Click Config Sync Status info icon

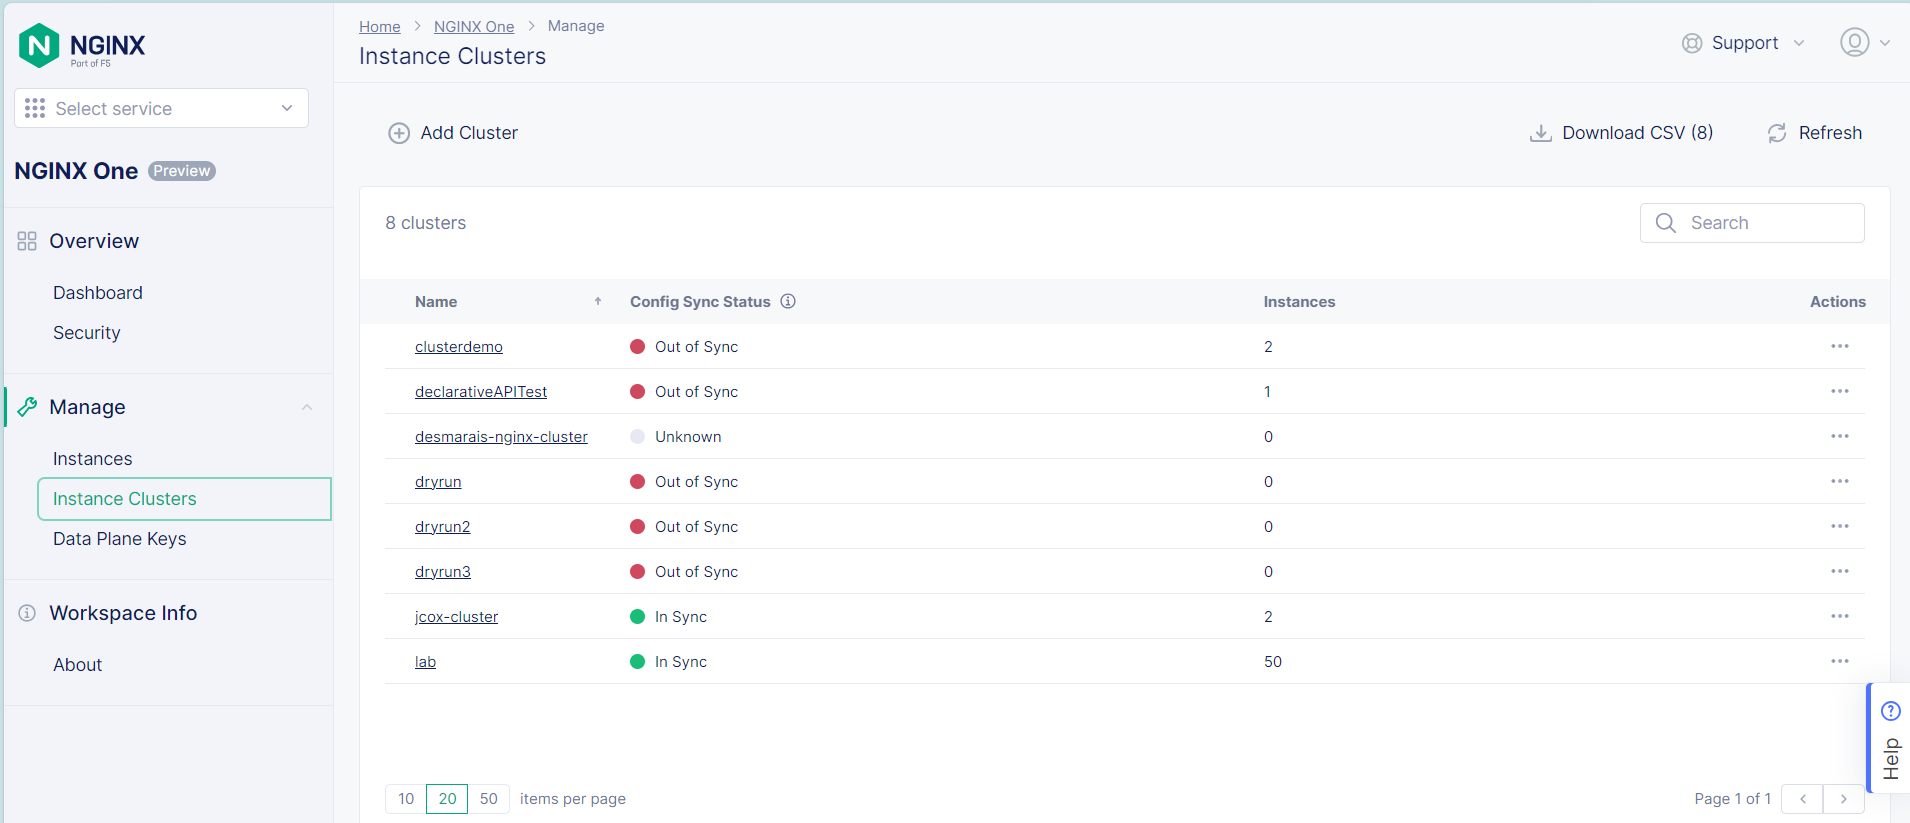click(x=788, y=301)
